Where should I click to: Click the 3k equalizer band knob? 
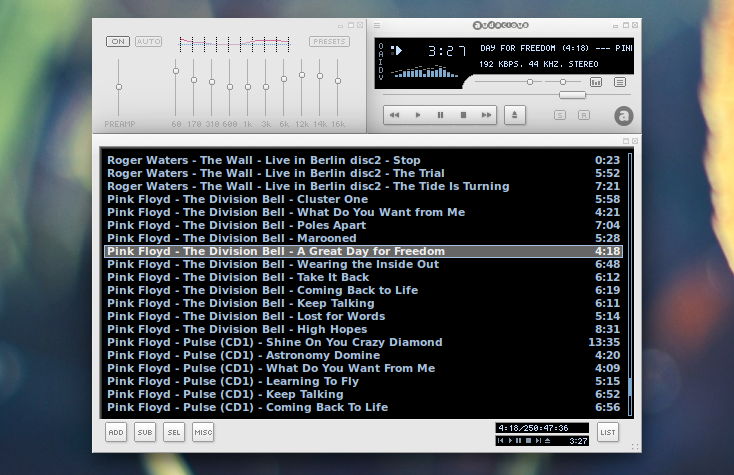click(x=266, y=87)
